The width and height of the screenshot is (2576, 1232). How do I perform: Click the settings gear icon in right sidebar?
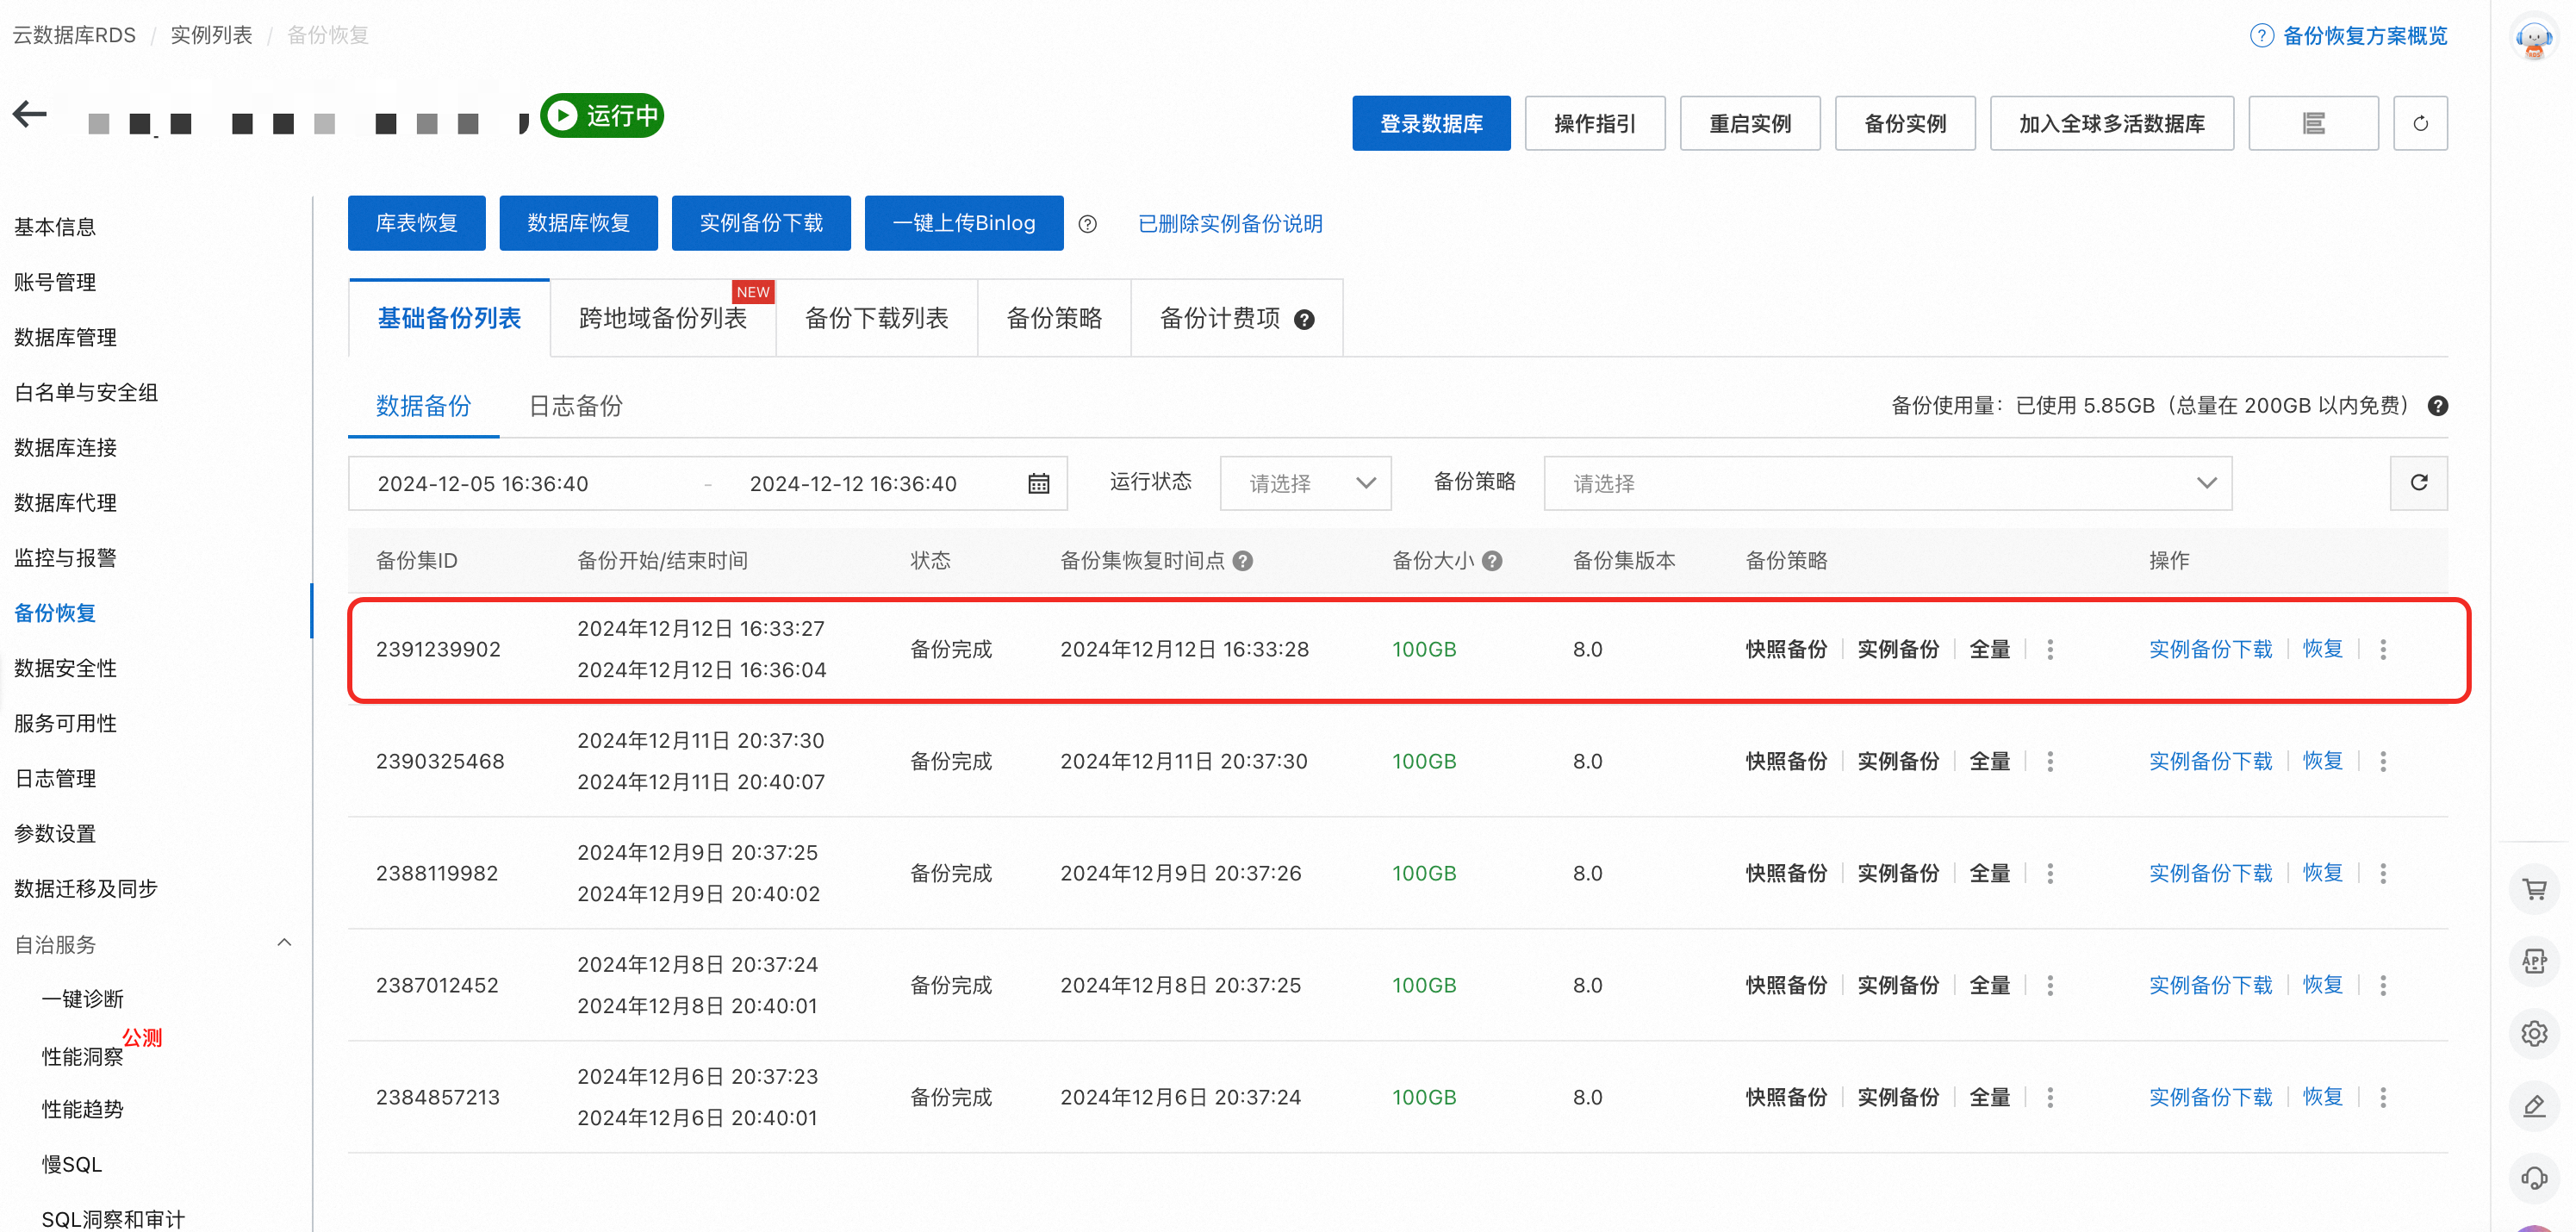2534,1033
